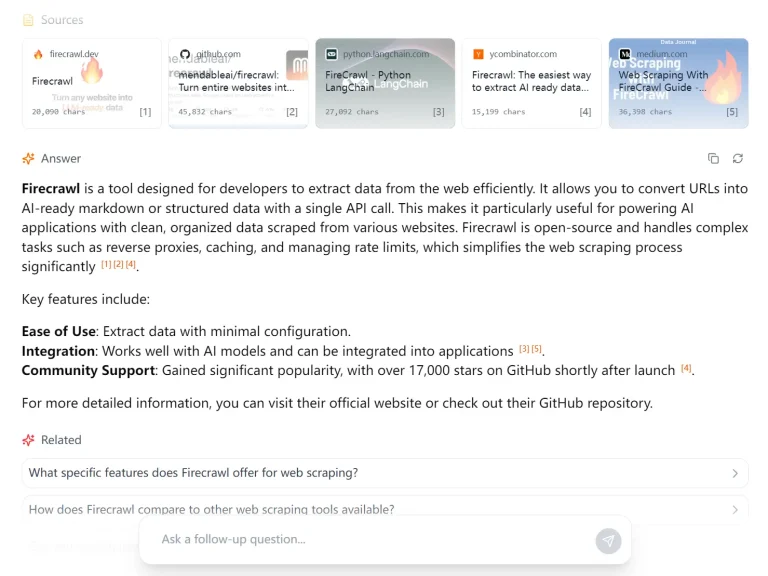768x576 pixels.
Task: Click the Y Combinator favicon on the fourth source
Action: point(478,54)
